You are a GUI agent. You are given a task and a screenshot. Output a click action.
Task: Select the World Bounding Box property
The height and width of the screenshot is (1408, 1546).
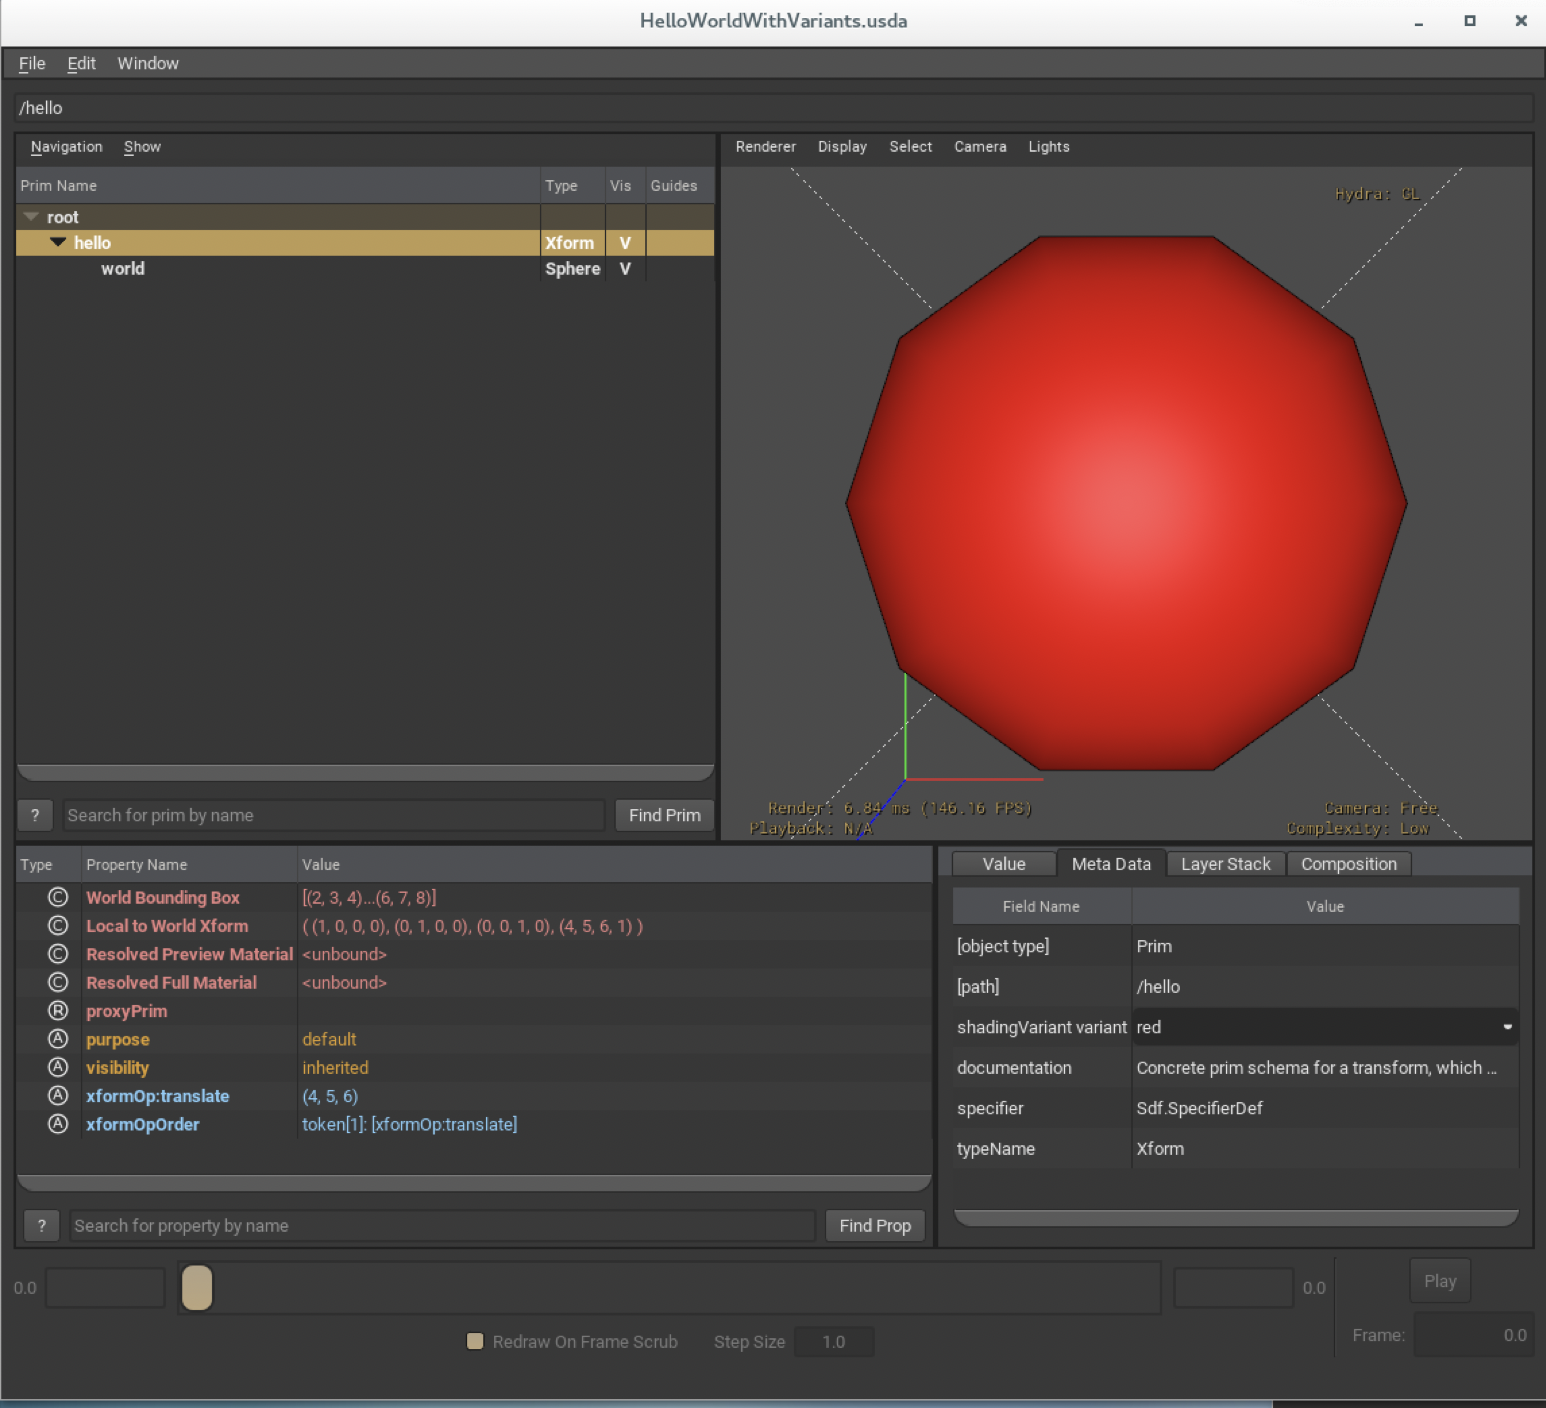point(474,897)
